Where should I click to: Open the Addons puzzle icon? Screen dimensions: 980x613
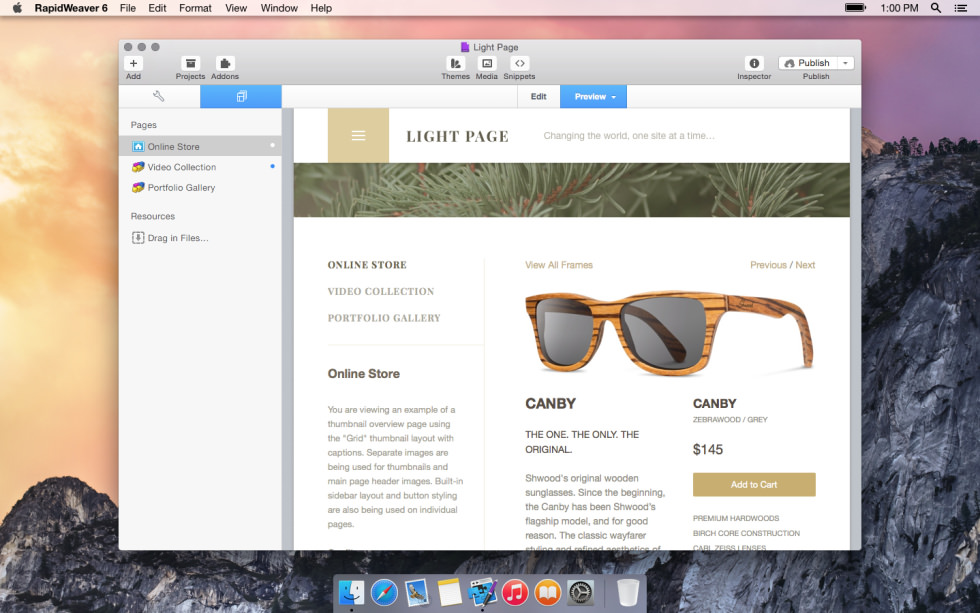point(225,63)
